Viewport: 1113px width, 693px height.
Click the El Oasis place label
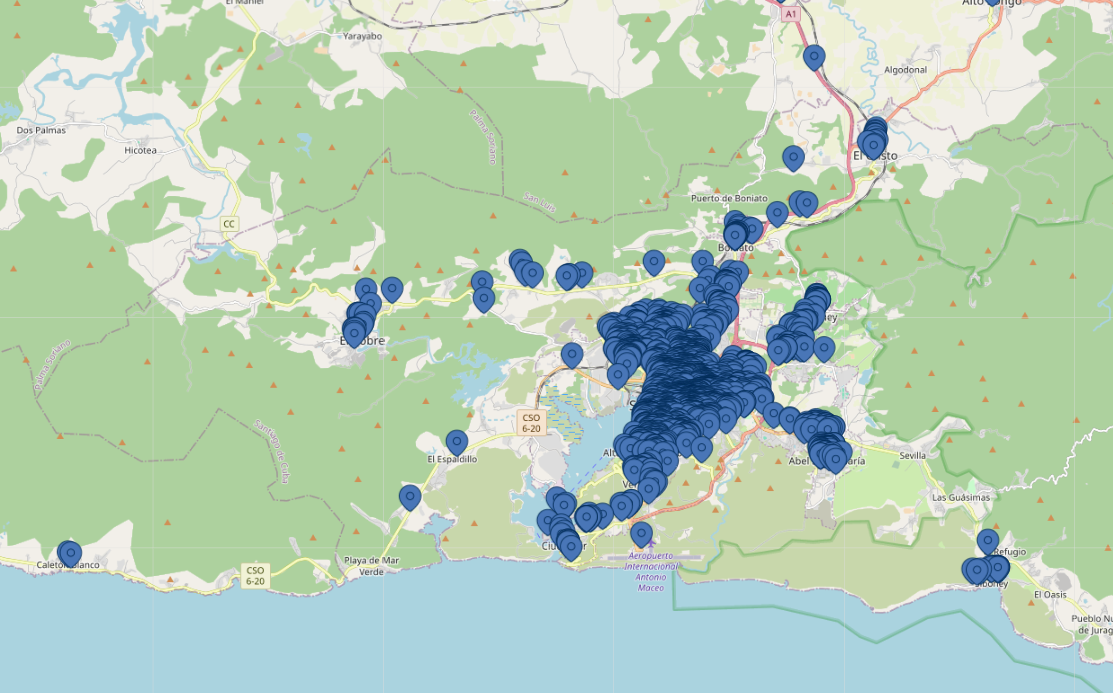click(1050, 594)
